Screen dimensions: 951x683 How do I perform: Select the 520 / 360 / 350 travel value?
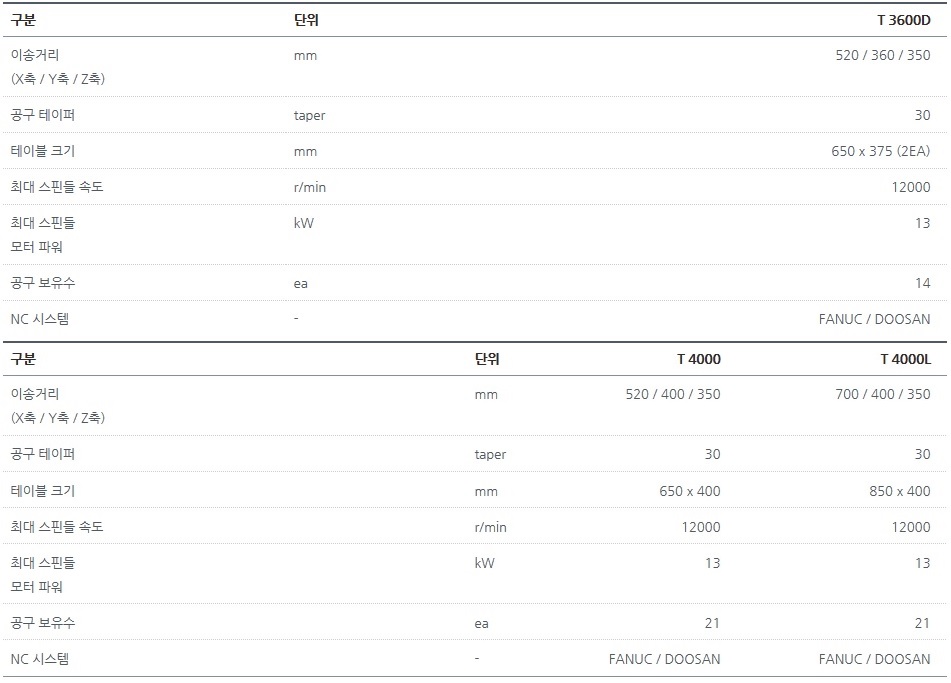click(882, 55)
